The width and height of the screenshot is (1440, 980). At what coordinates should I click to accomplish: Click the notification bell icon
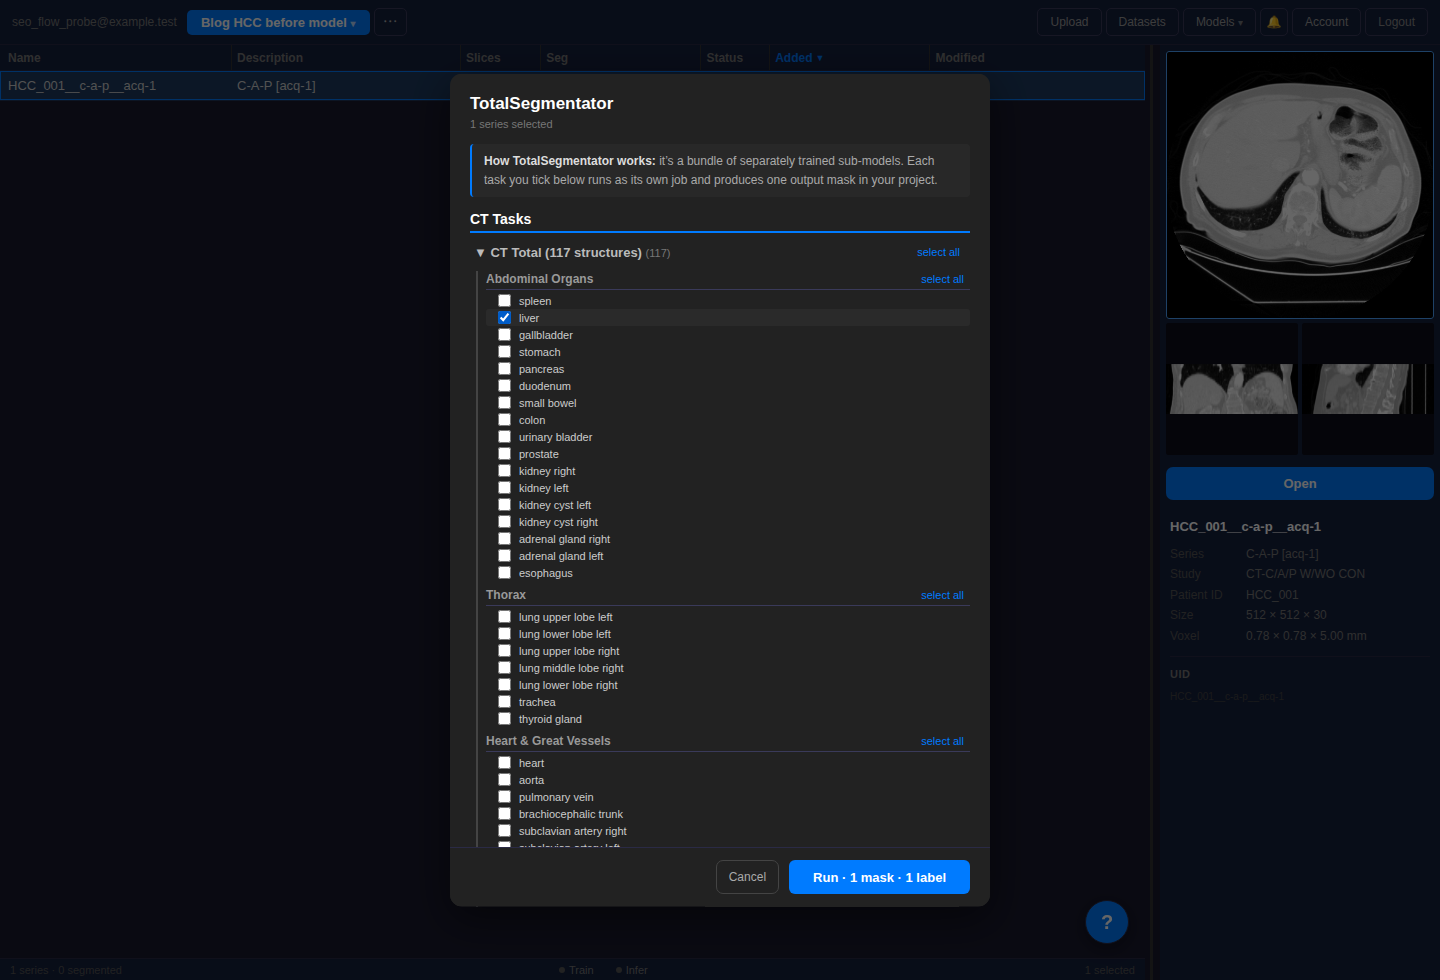[x=1274, y=22]
